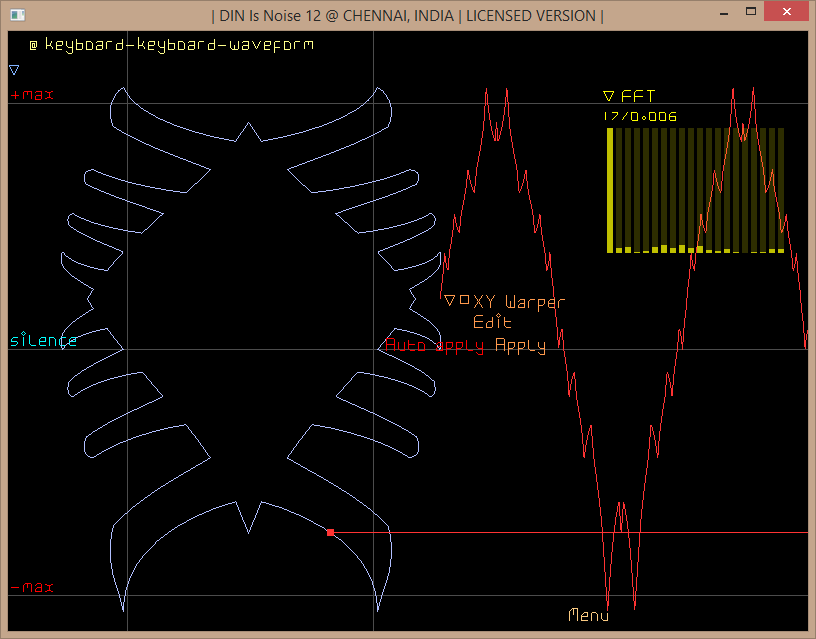This screenshot has height=639, width=816.
Task: Open the Menu at the bottom
Action: (588, 615)
